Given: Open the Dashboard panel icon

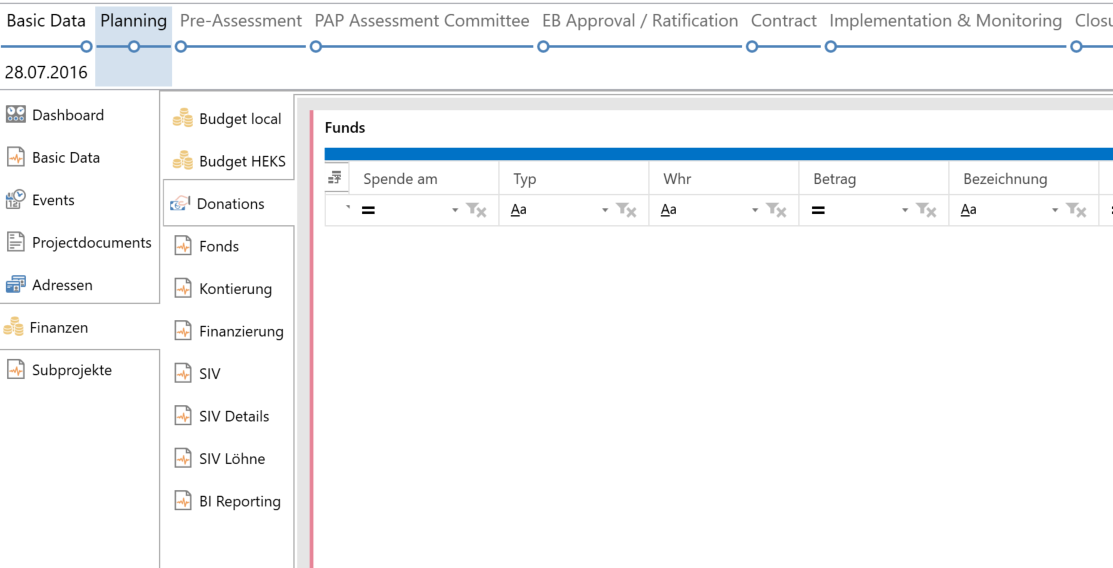Looking at the screenshot, I should coord(16,115).
